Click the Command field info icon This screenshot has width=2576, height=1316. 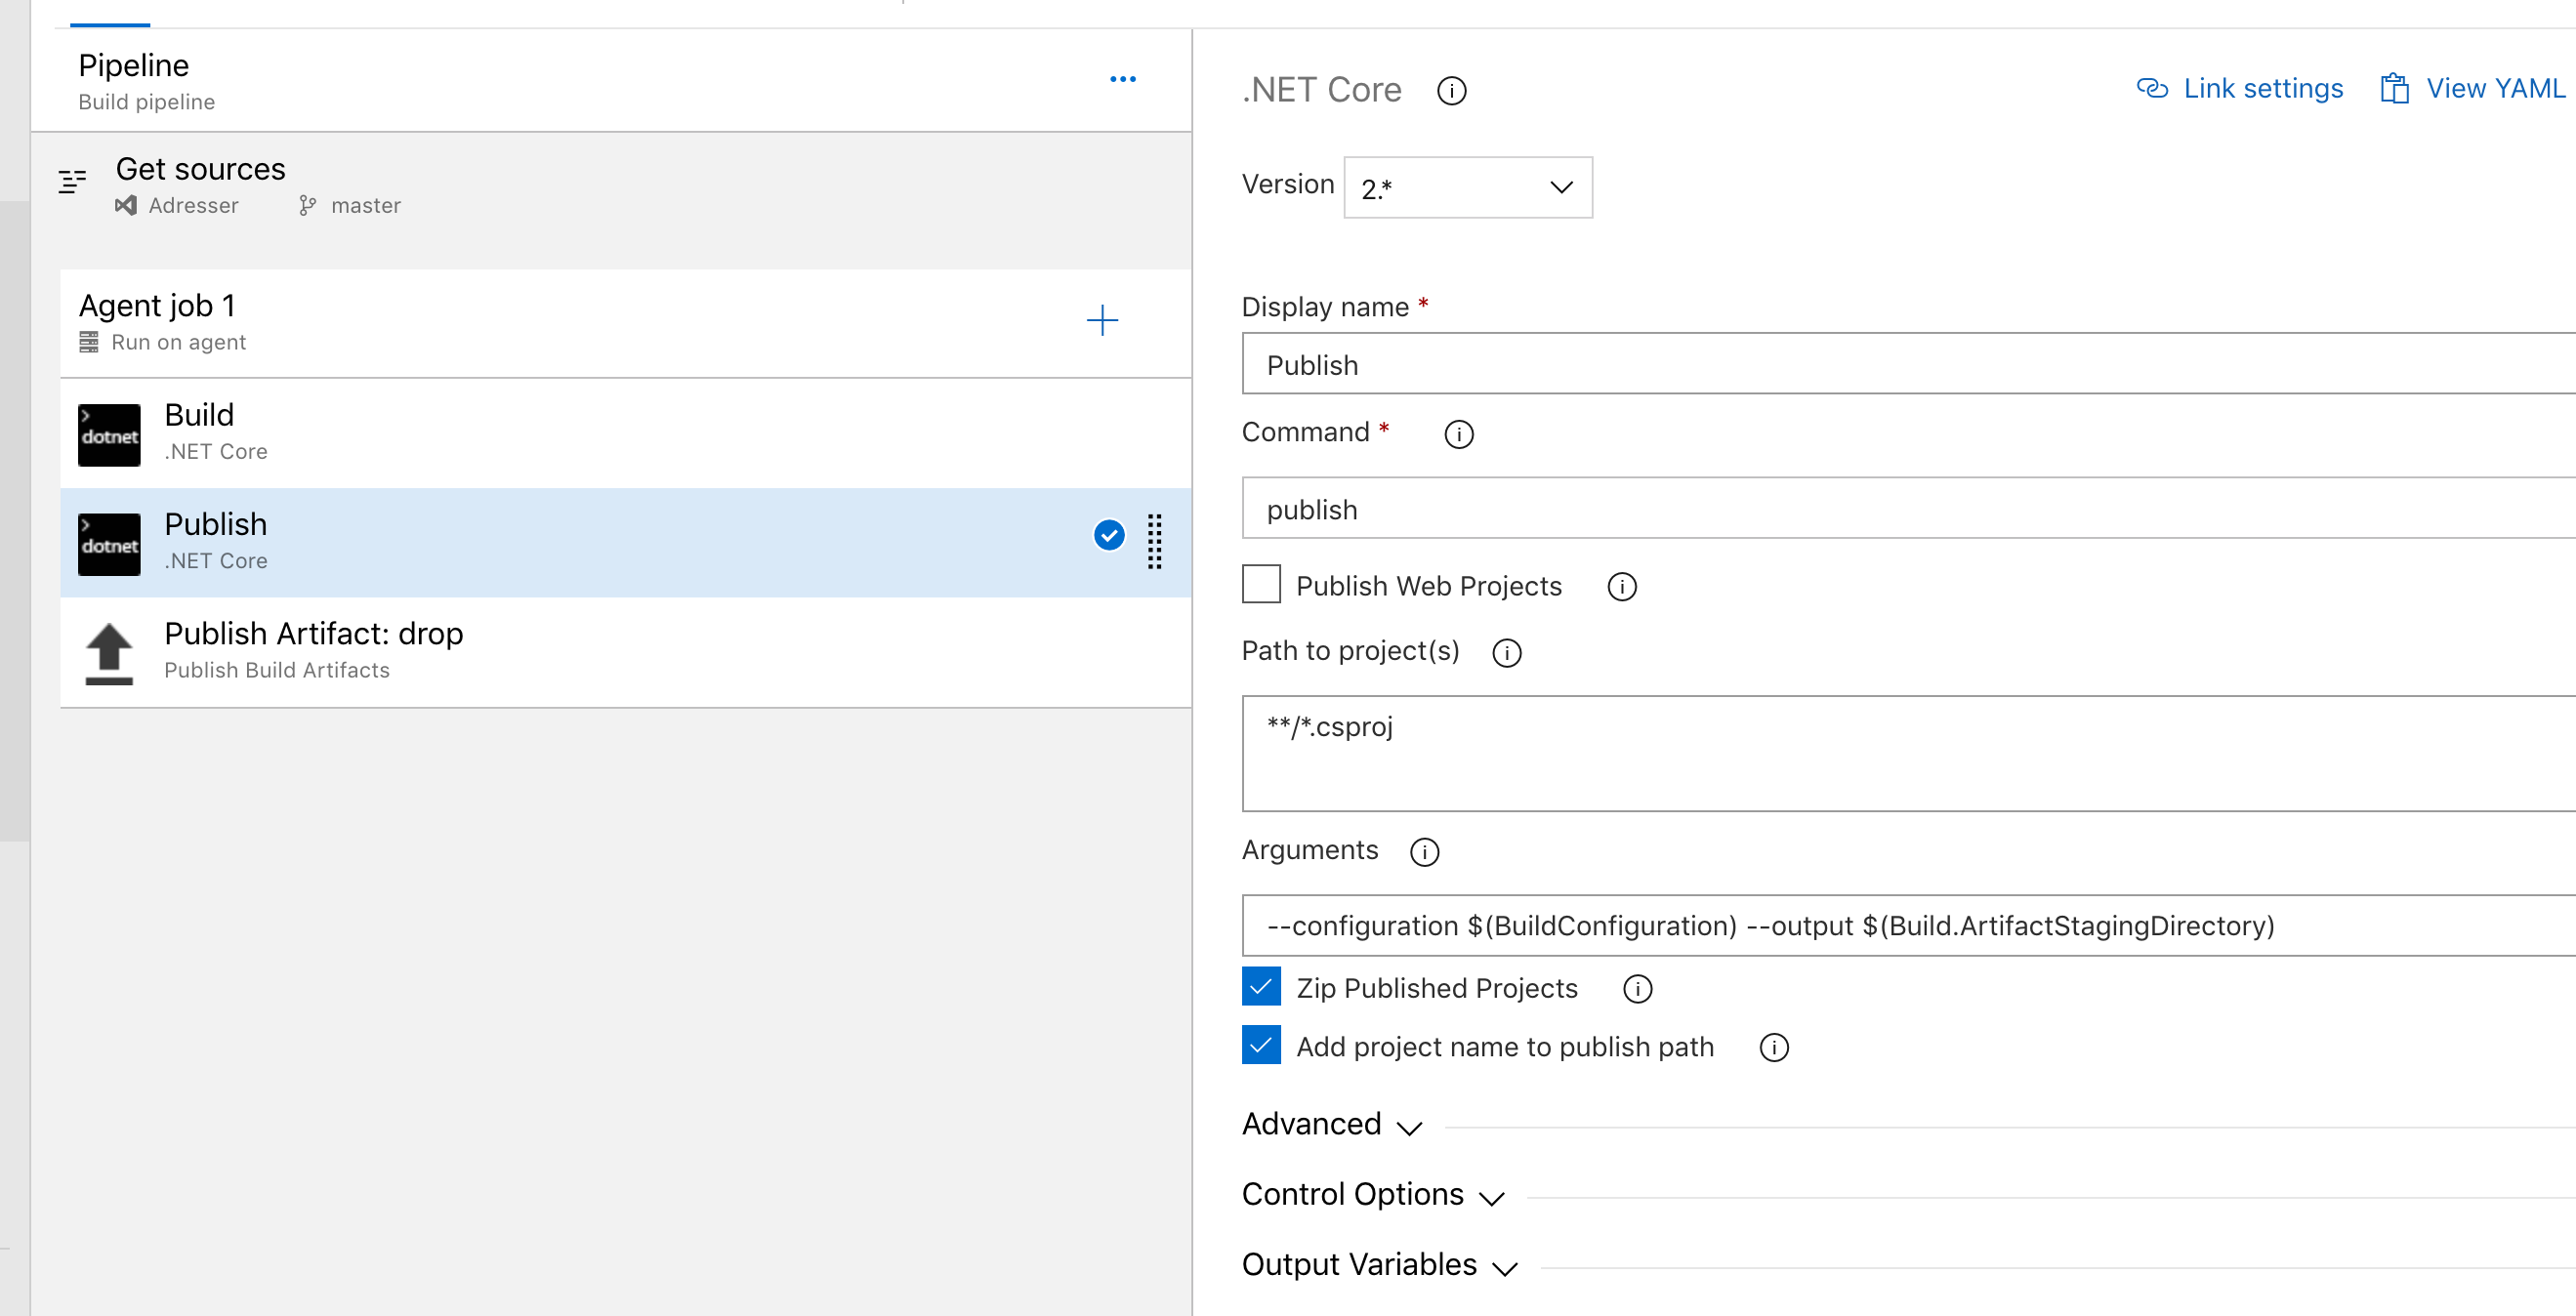click(x=1458, y=434)
